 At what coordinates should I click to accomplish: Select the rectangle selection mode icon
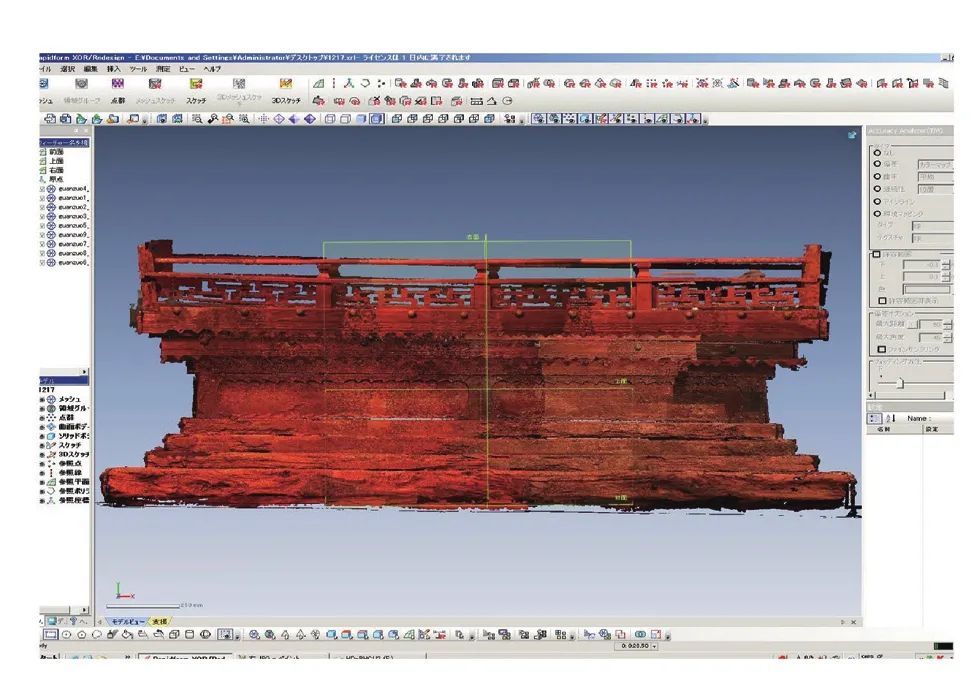(51, 634)
